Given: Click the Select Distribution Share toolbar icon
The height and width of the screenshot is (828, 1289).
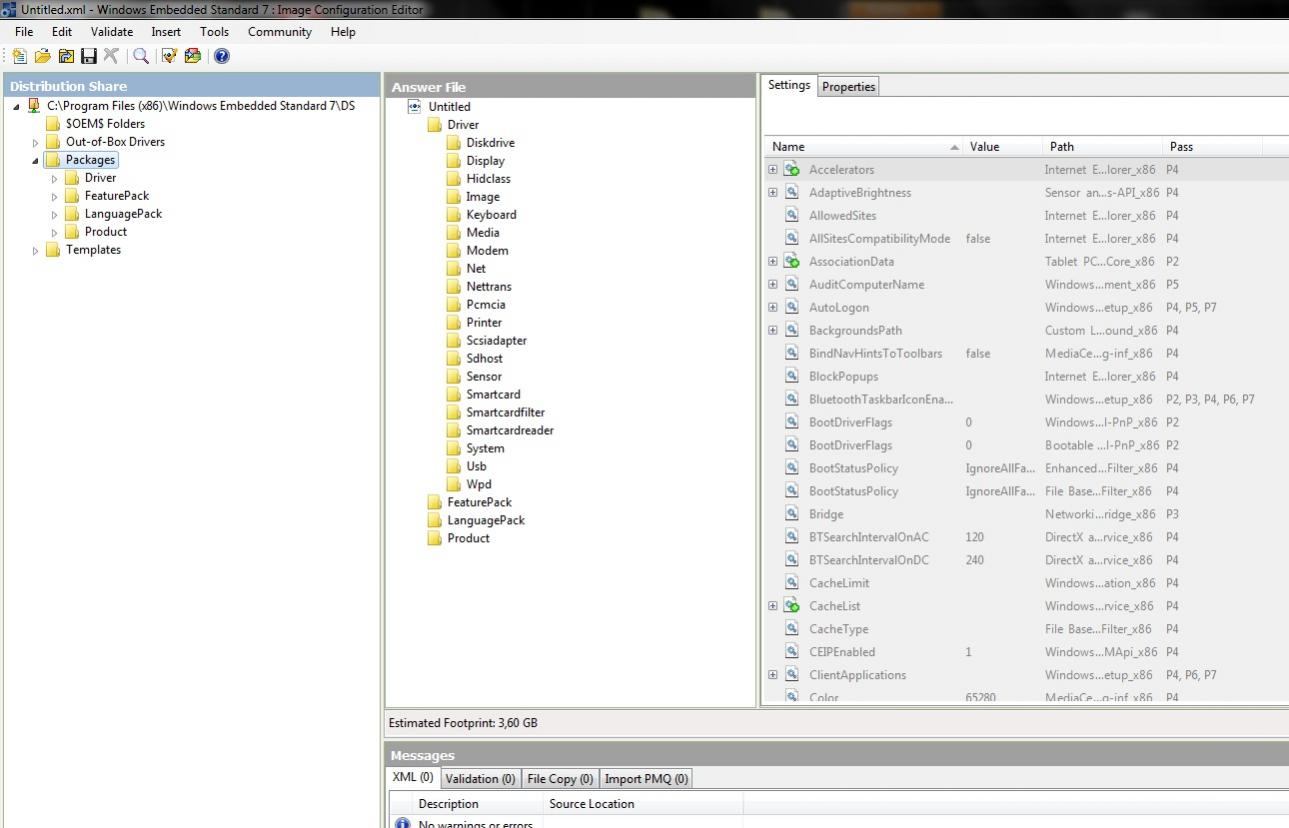Looking at the screenshot, I should pos(65,56).
